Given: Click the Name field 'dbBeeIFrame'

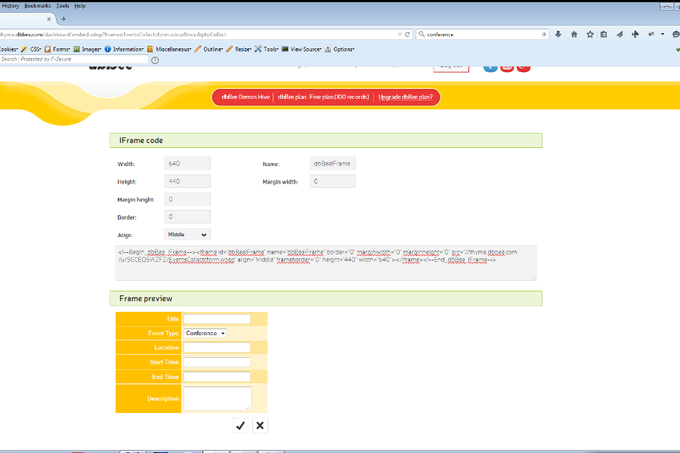Looking at the screenshot, I should coord(333,163).
